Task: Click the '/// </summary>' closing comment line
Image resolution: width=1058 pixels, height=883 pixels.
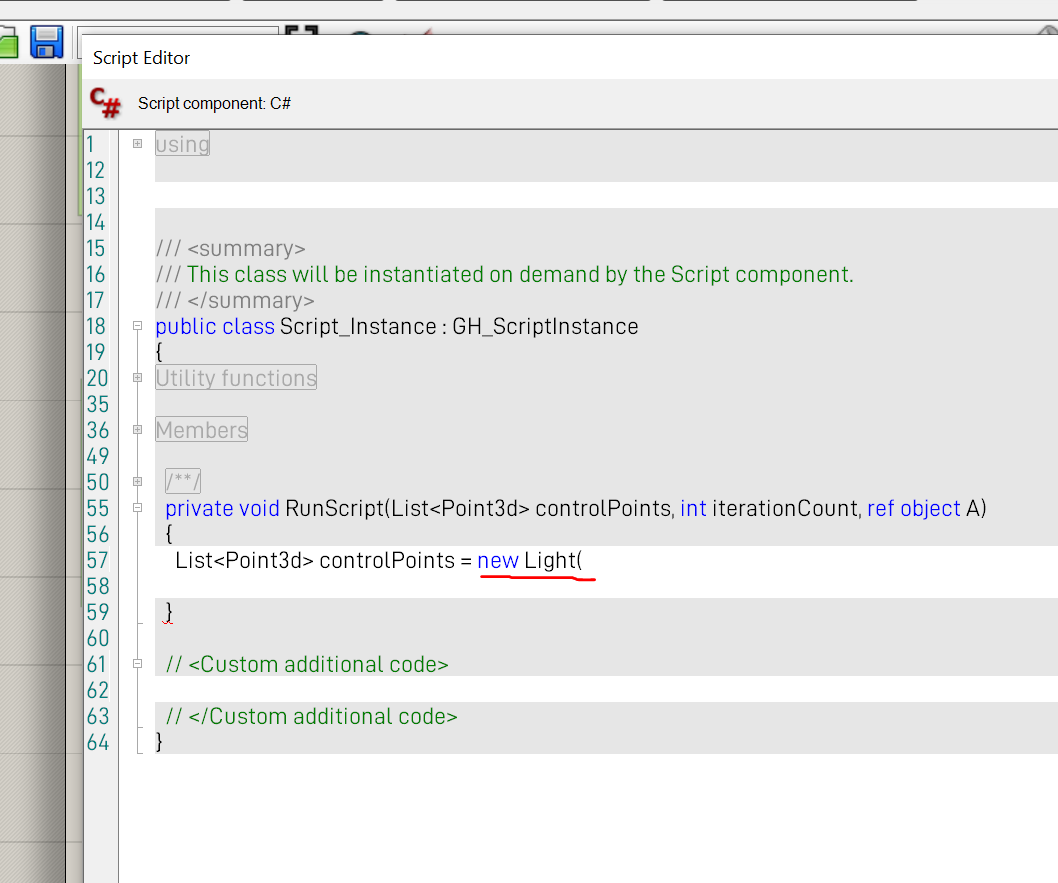Action: (235, 300)
